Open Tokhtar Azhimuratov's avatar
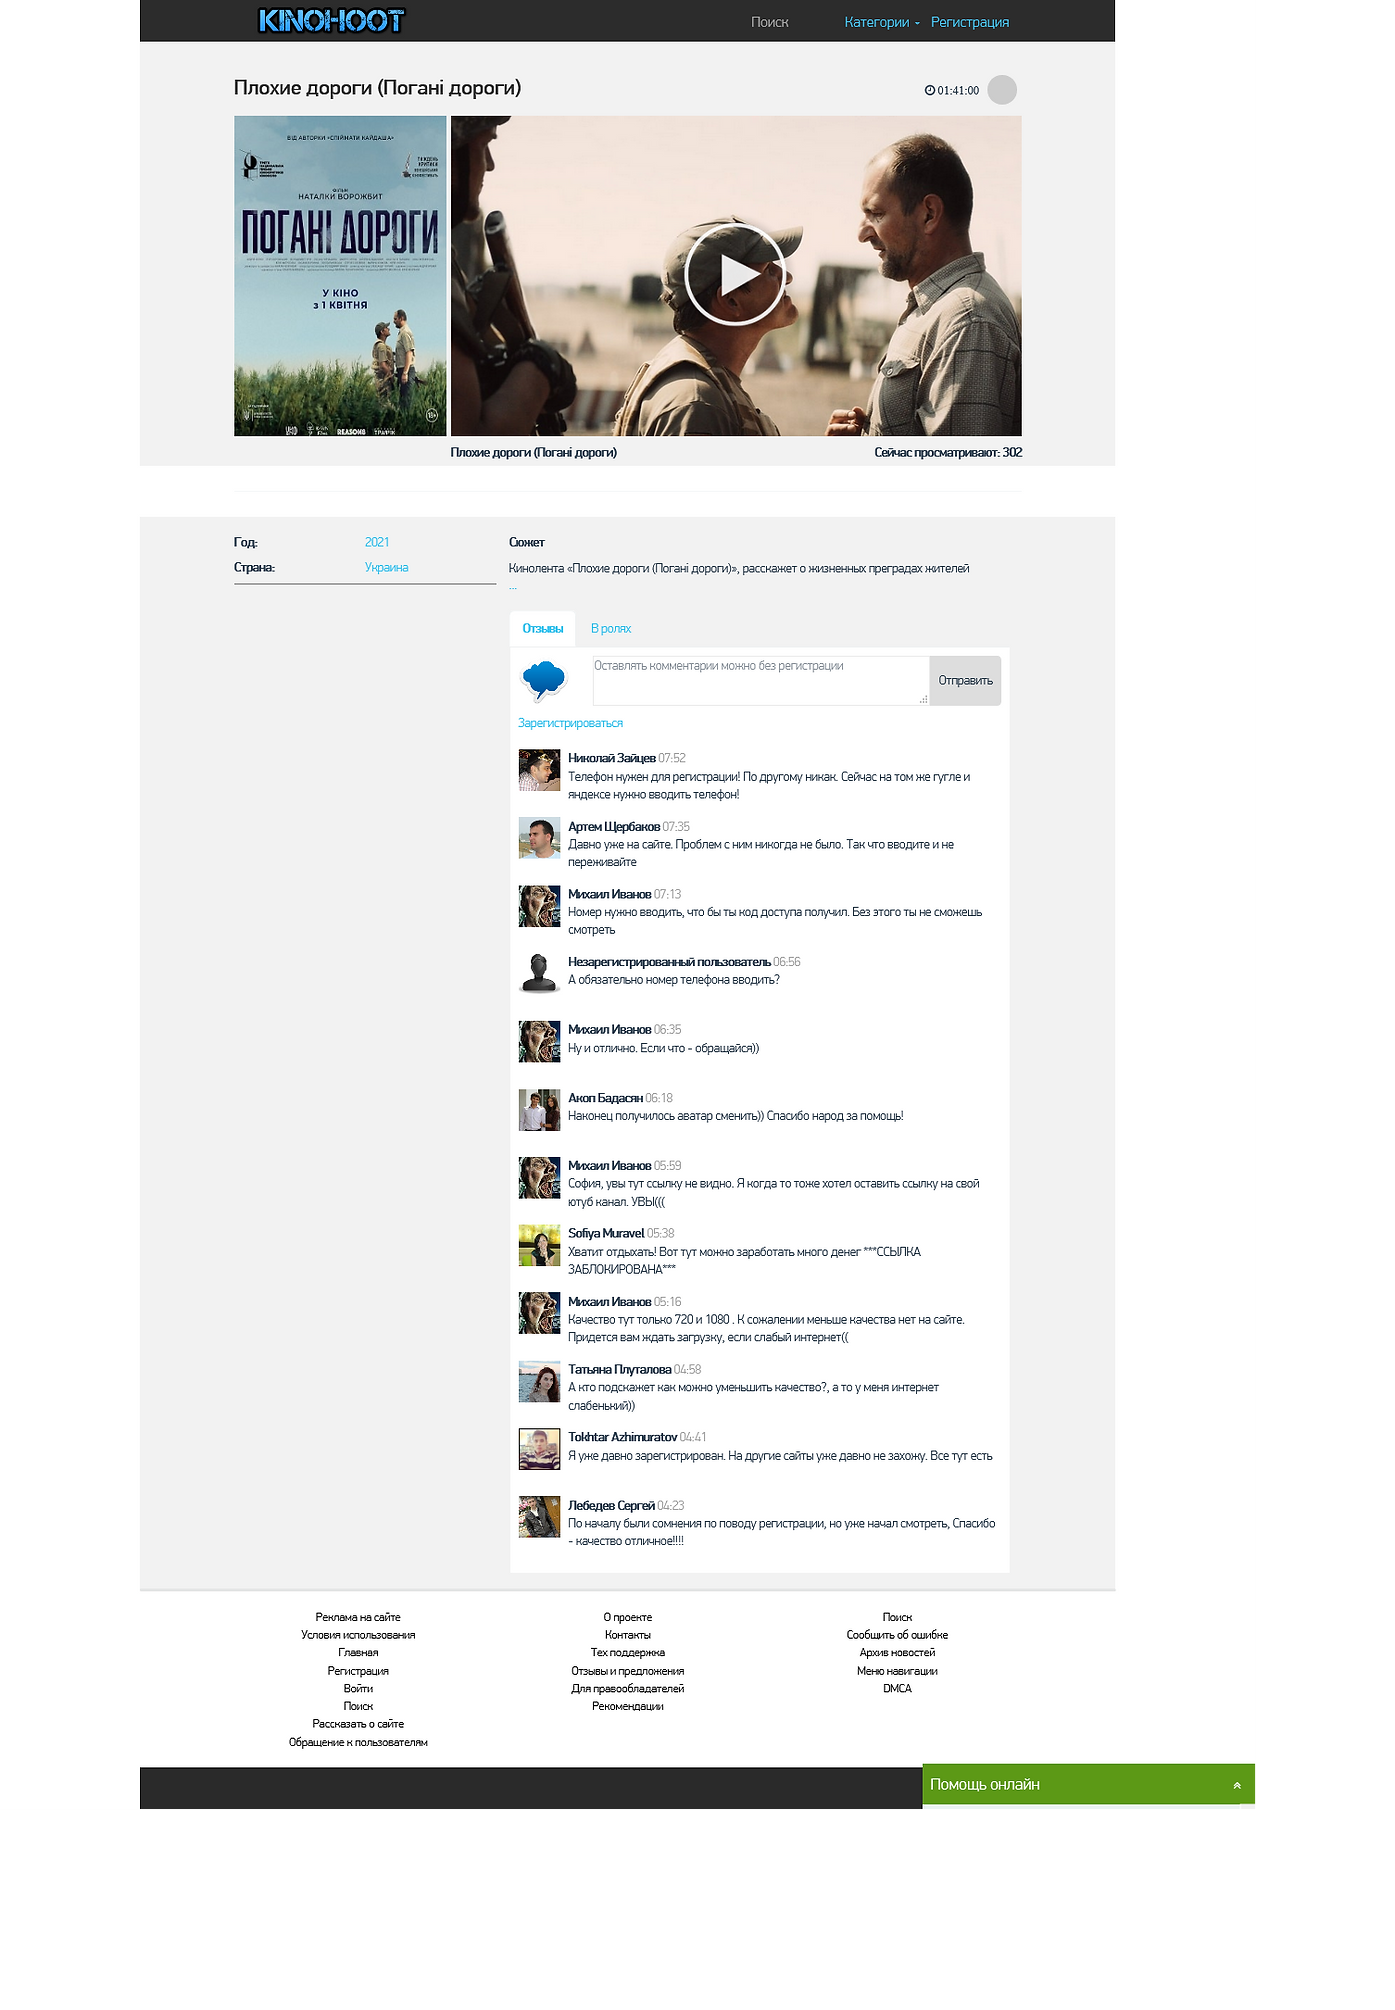Image resolution: width=1395 pixels, height=2010 pixels. pyautogui.click(x=539, y=1449)
